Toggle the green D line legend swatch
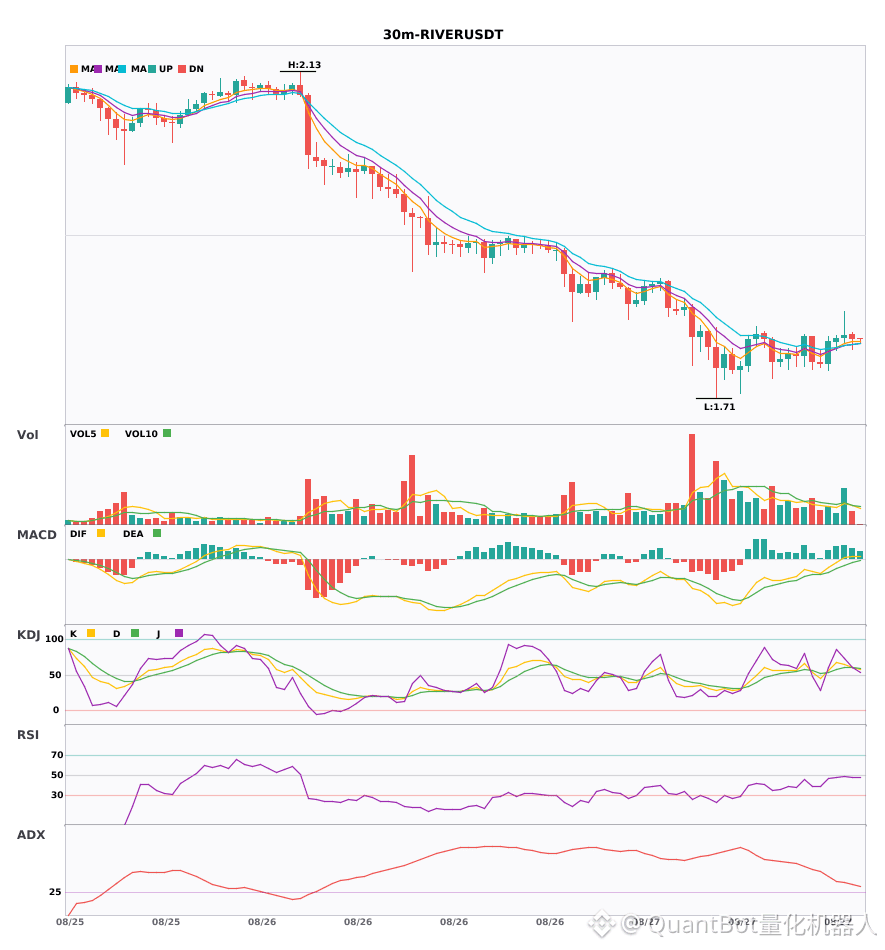Viewport: 885px width, 950px height. pos(135,633)
